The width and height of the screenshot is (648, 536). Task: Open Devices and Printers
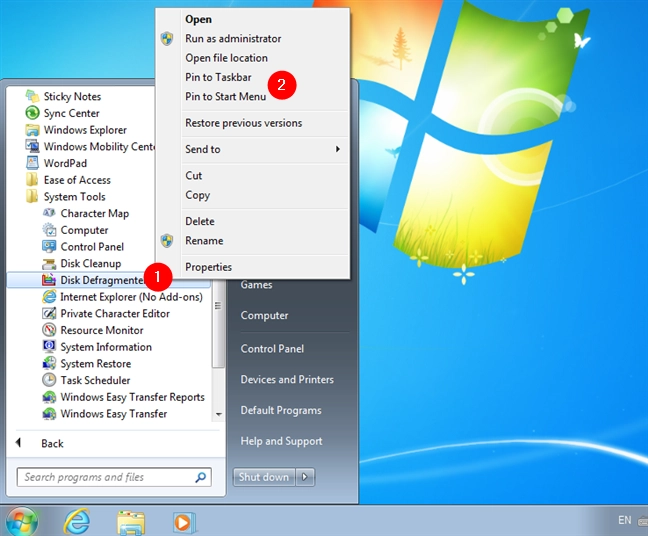287,379
